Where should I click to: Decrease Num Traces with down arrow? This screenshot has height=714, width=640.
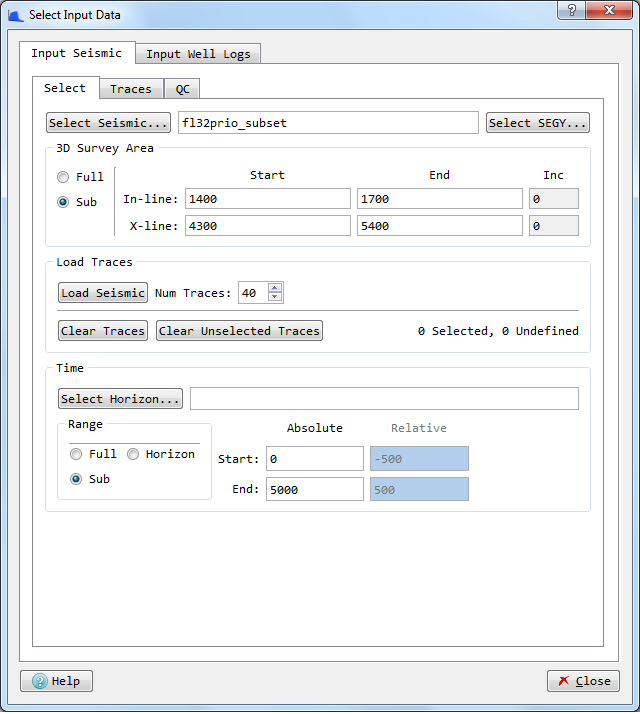[x=275, y=297]
